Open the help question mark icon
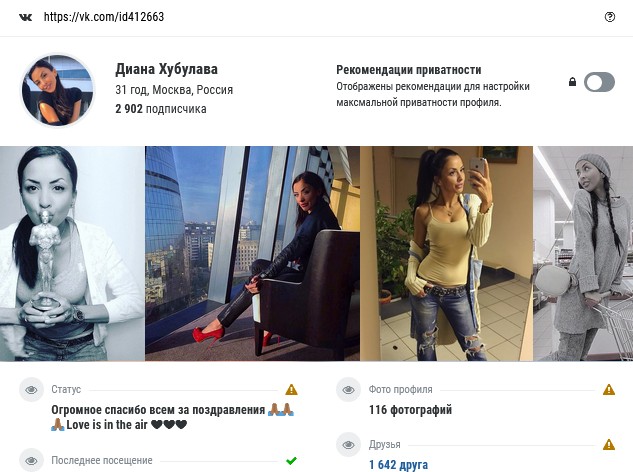Viewport: 633px width, 472px height. point(610,17)
